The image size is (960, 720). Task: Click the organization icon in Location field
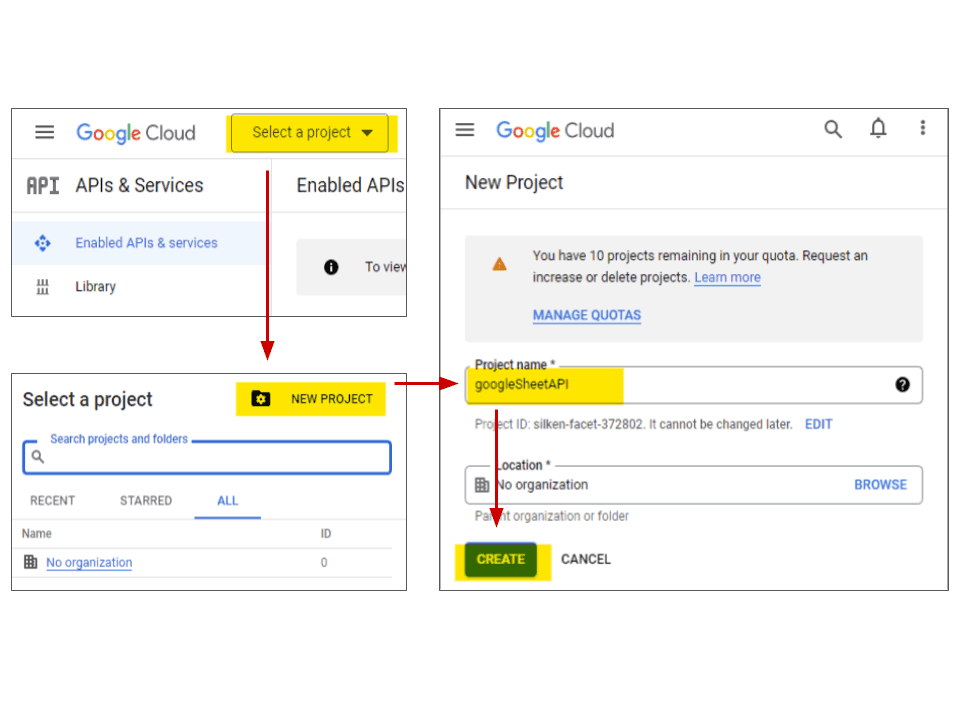tap(482, 485)
